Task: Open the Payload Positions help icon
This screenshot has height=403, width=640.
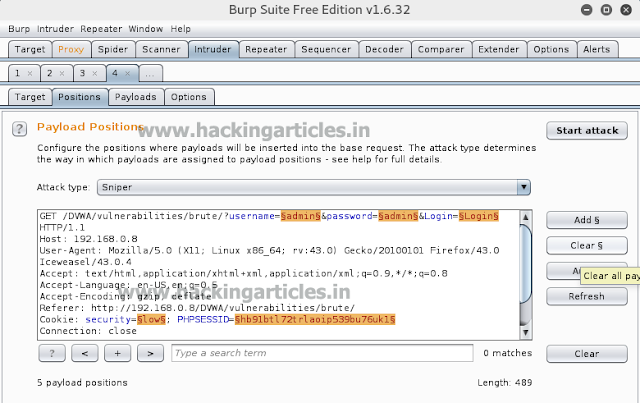Action: [x=19, y=129]
